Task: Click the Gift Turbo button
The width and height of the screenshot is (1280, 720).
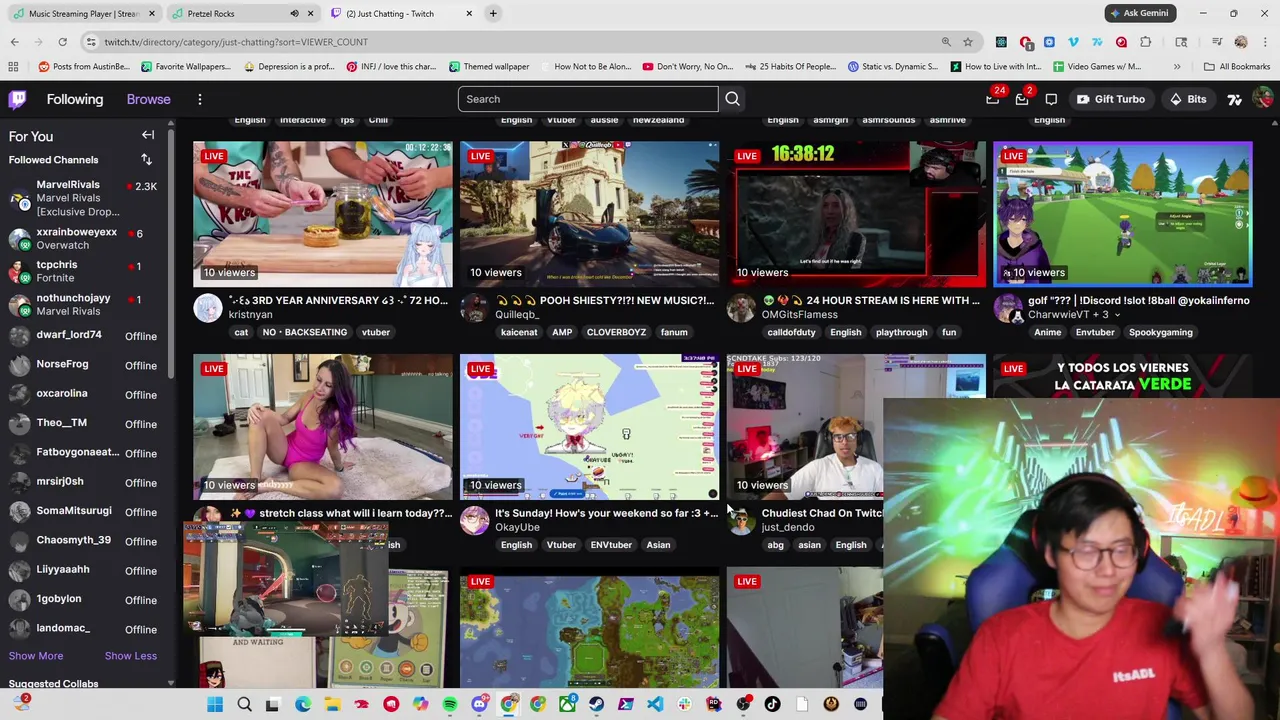Action: click(x=1110, y=99)
